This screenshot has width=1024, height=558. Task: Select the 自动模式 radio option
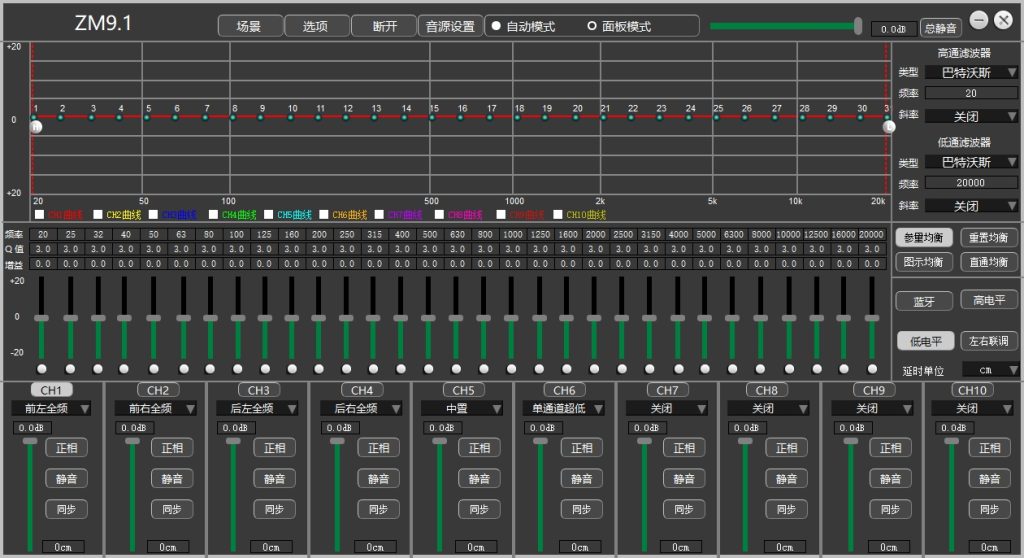[496, 26]
